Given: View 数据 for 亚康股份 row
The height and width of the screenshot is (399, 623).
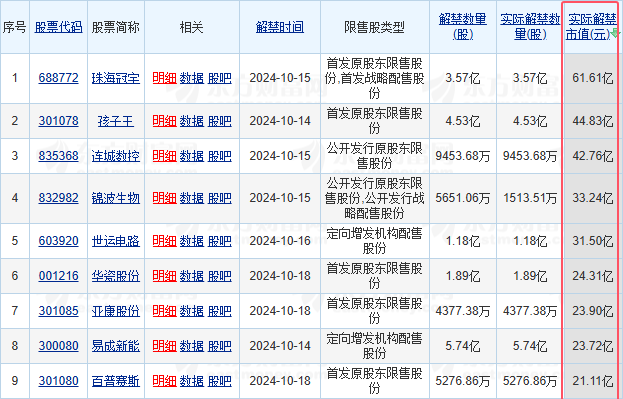Looking at the screenshot, I should [x=192, y=311].
